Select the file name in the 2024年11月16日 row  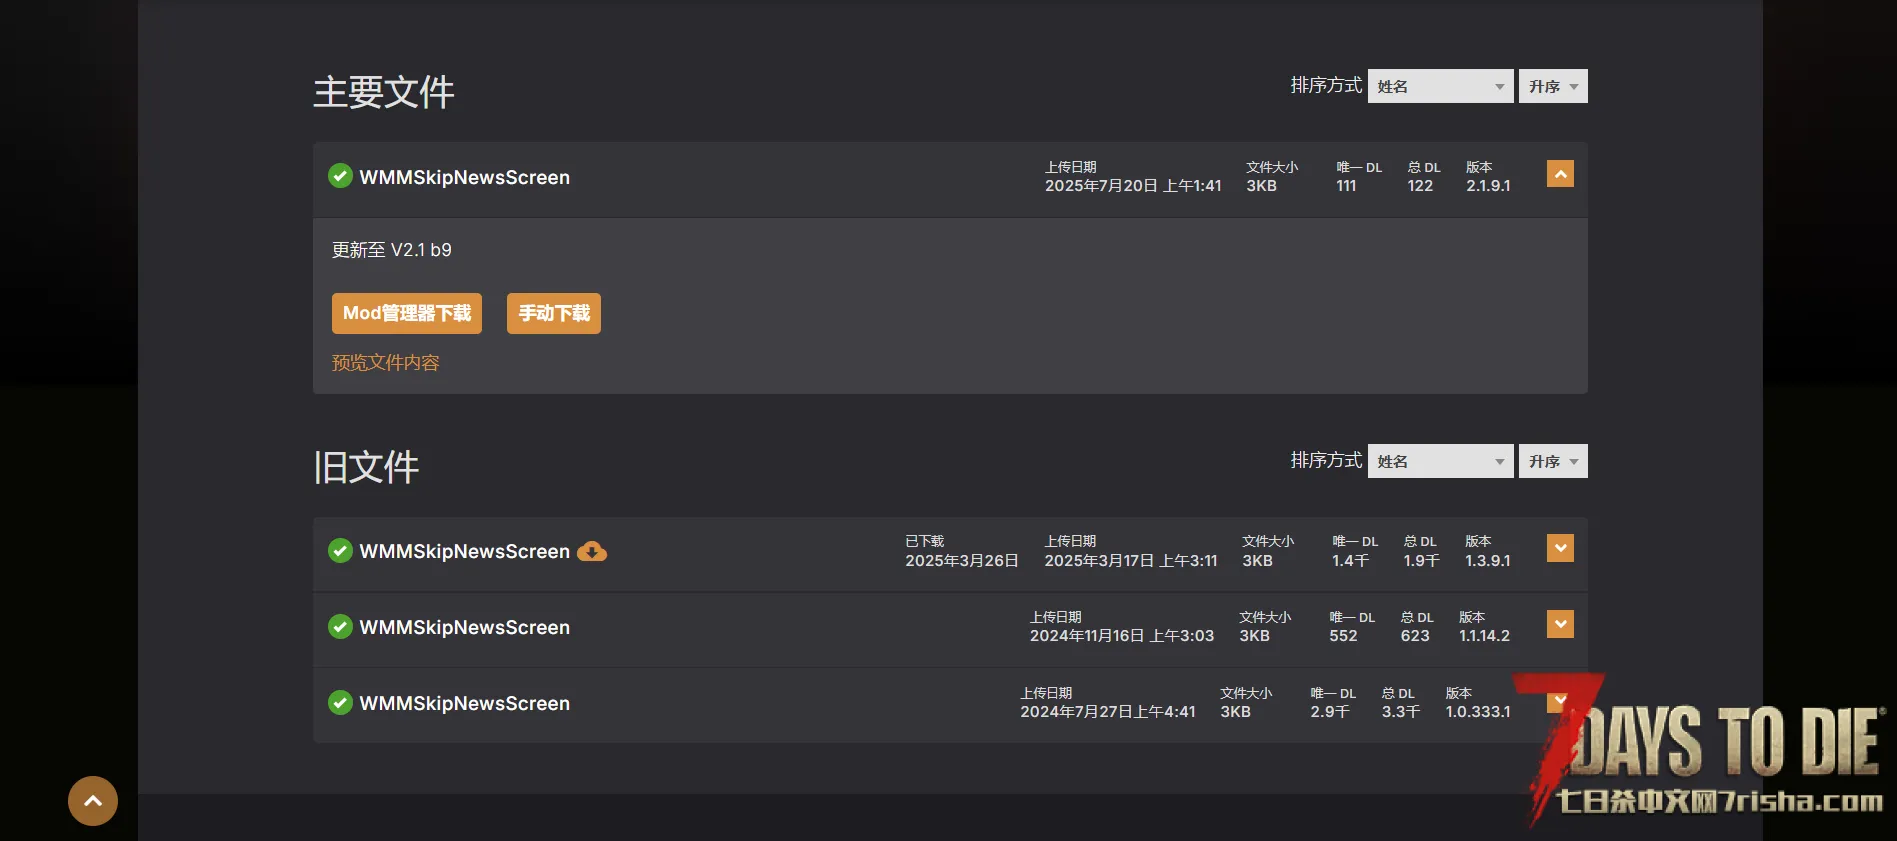pyautogui.click(x=465, y=627)
